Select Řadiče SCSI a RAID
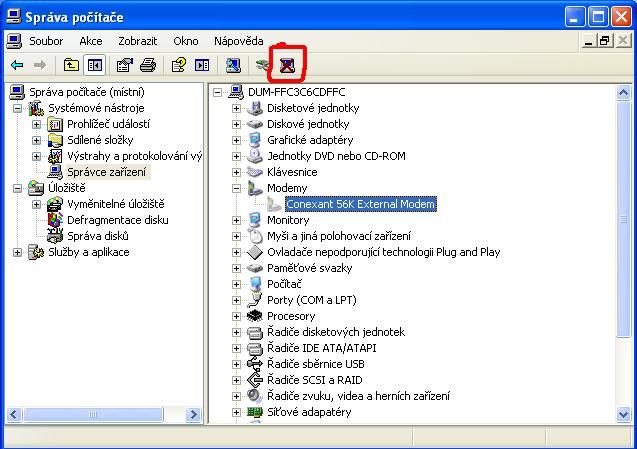Screen dimensions: 637x449 coord(314,380)
